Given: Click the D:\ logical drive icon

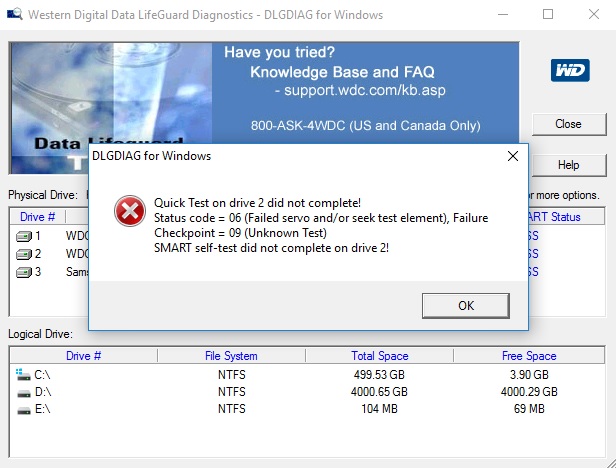Looking at the screenshot, I should click(x=24, y=393).
